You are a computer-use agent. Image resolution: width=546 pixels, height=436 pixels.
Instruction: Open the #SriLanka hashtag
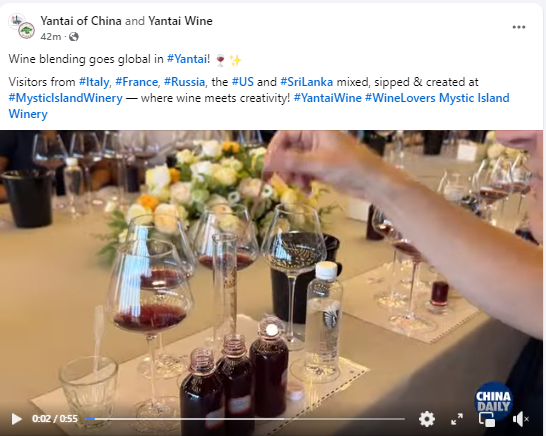[306, 82]
